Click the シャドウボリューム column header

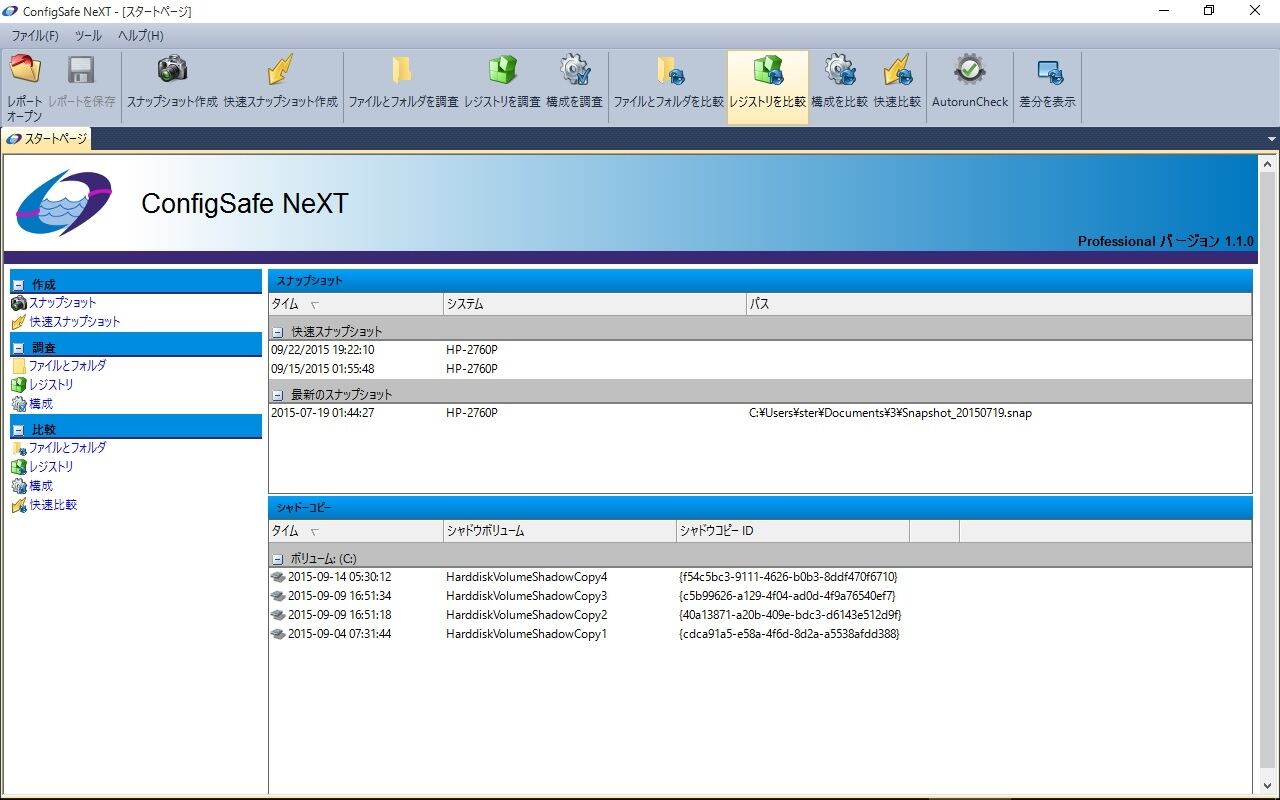(559, 531)
